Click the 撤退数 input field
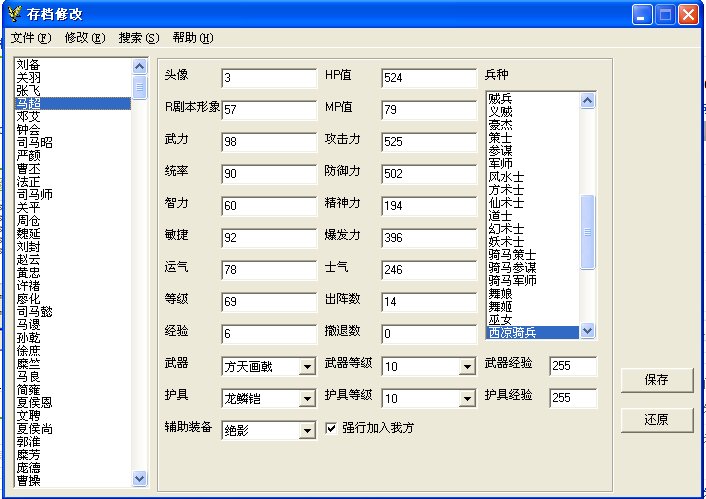Image resolution: width=706 pixels, height=499 pixels. click(429, 334)
